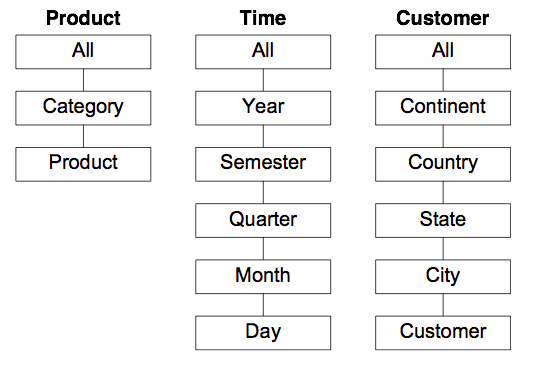Click the connector line between Year and Semester
The height and width of the screenshot is (370, 534).
263,136
